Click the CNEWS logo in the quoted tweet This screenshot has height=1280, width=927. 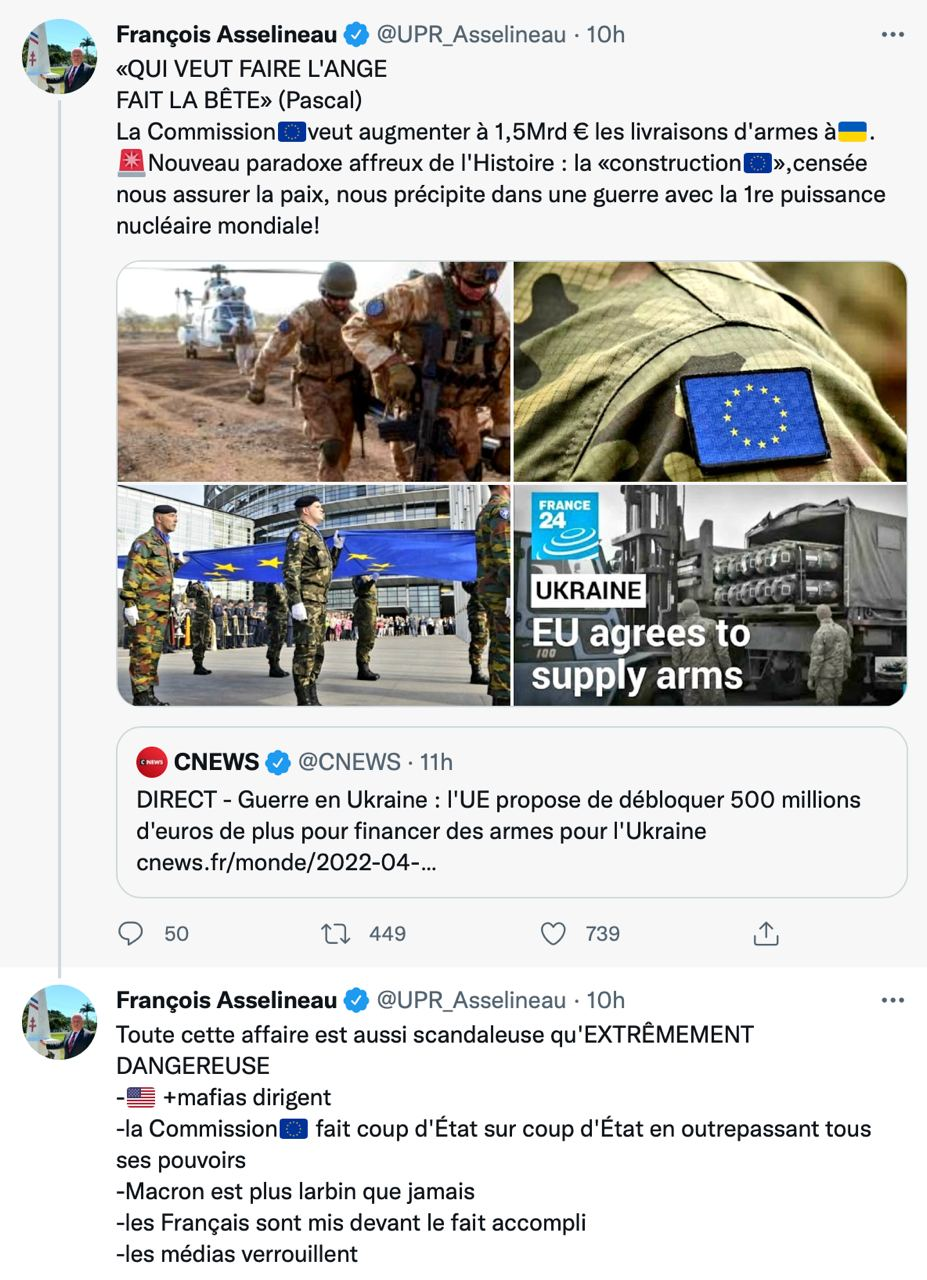152,762
